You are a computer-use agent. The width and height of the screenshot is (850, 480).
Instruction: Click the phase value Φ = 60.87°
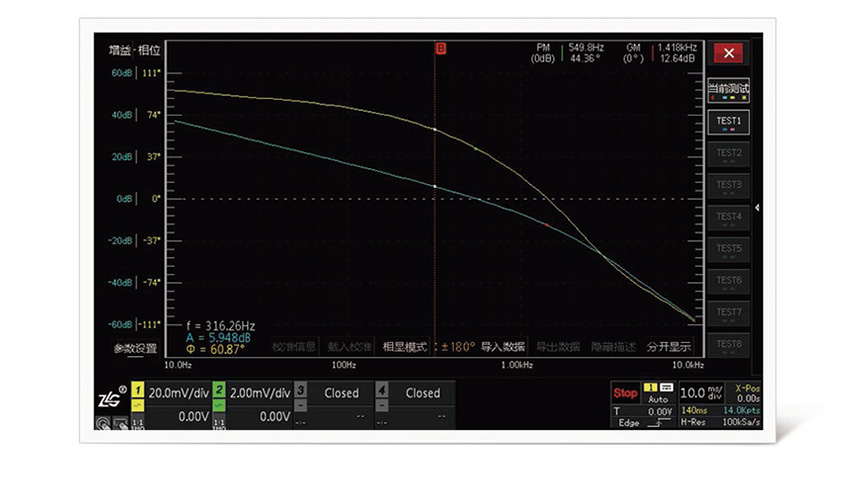click(215, 350)
